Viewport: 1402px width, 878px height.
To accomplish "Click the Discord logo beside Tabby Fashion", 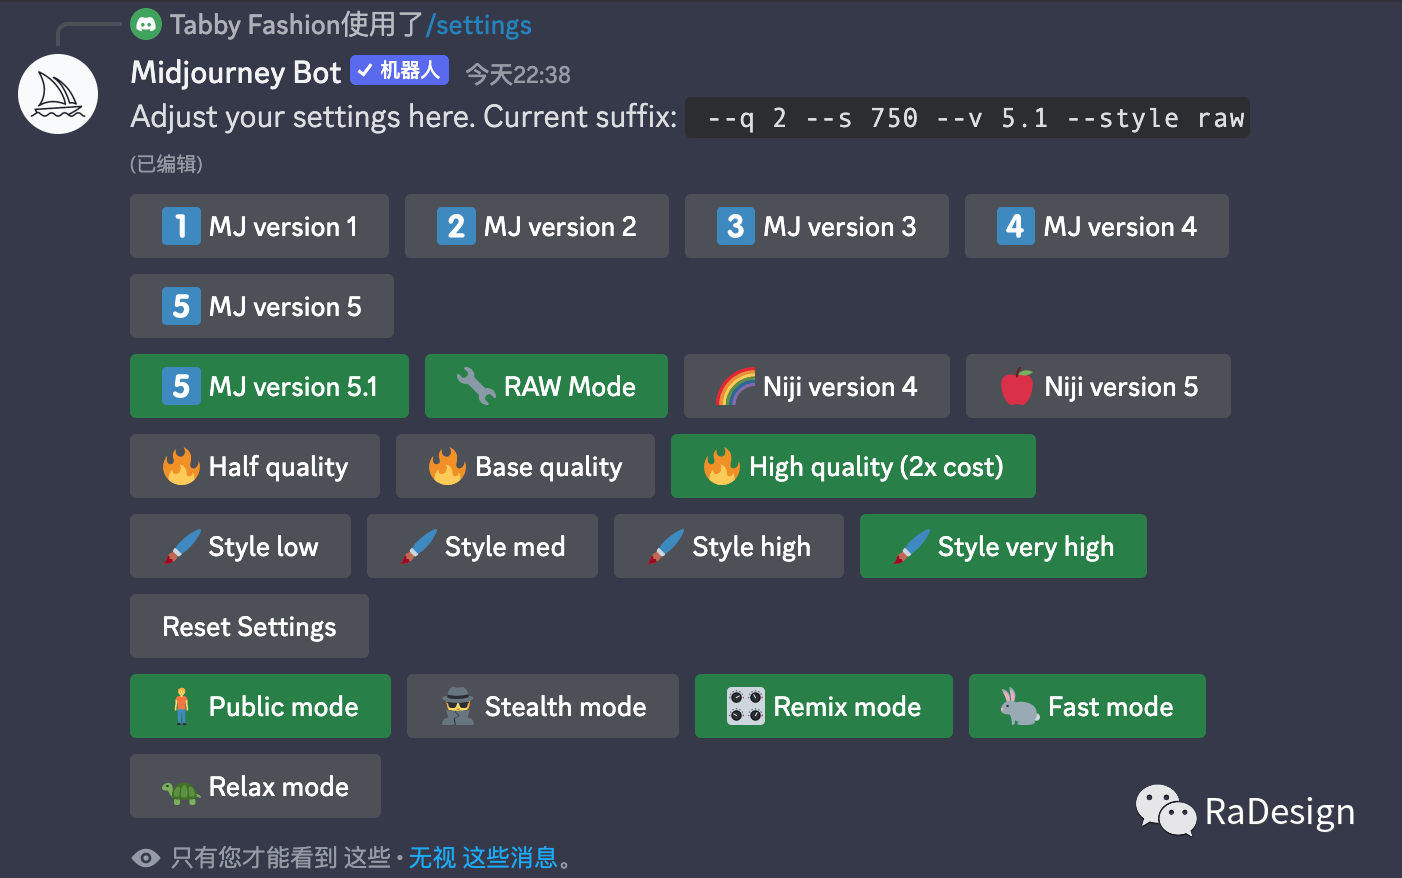I will pos(146,24).
